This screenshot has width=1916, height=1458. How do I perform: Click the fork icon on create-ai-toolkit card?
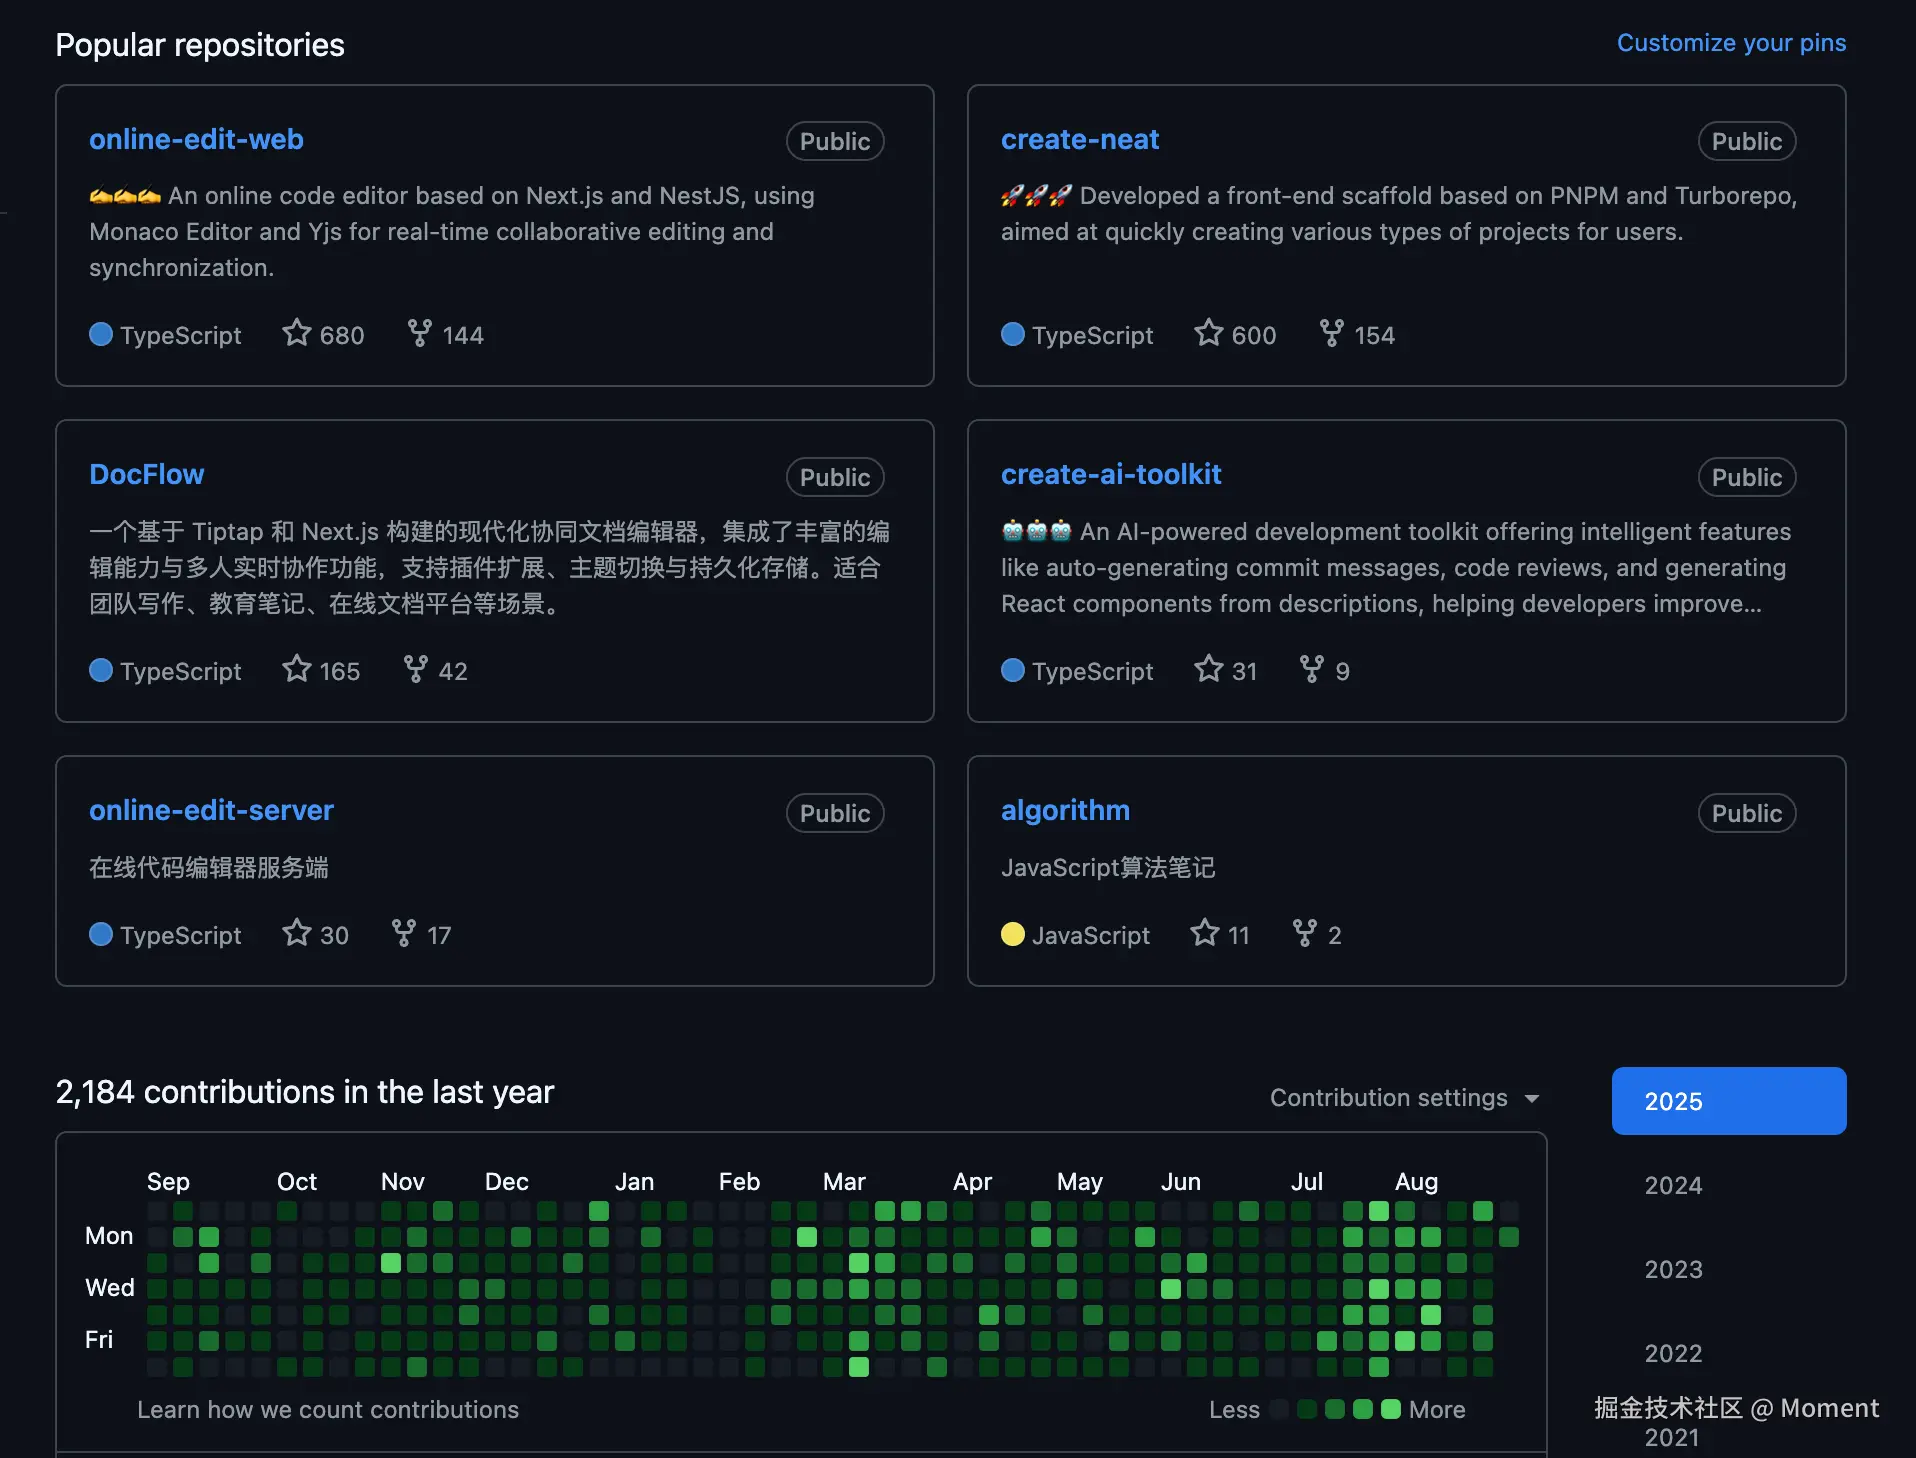[x=1312, y=668]
